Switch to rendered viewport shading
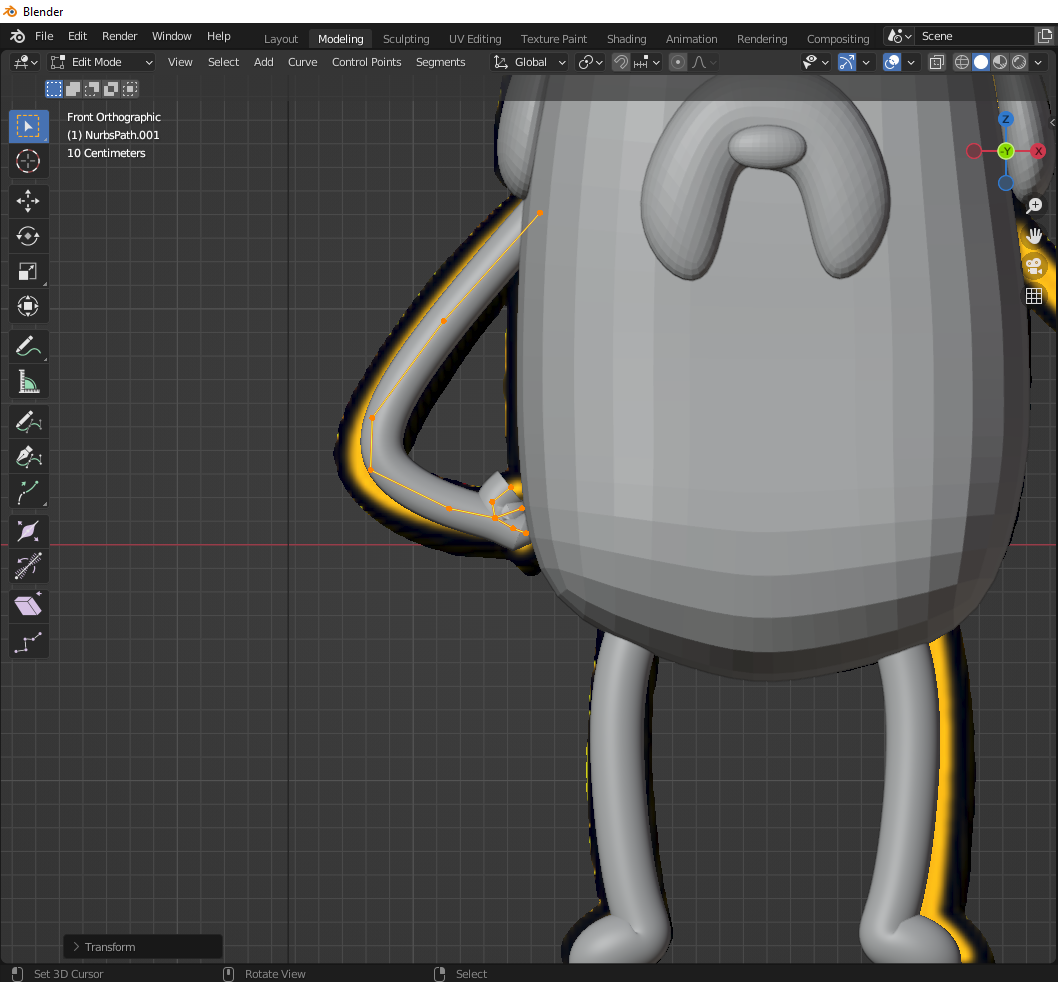The width and height of the screenshot is (1058, 982). [x=1019, y=63]
